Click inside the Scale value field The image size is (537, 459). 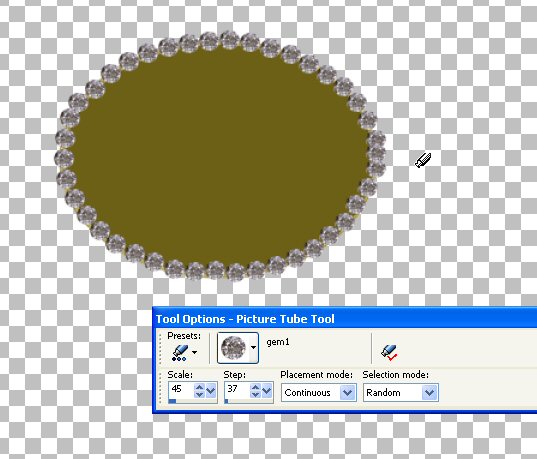[x=181, y=389]
